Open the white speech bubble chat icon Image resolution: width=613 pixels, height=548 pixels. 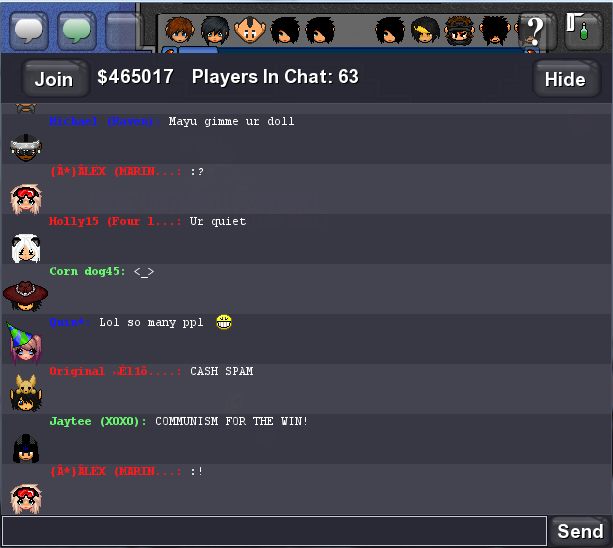tap(29, 31)
